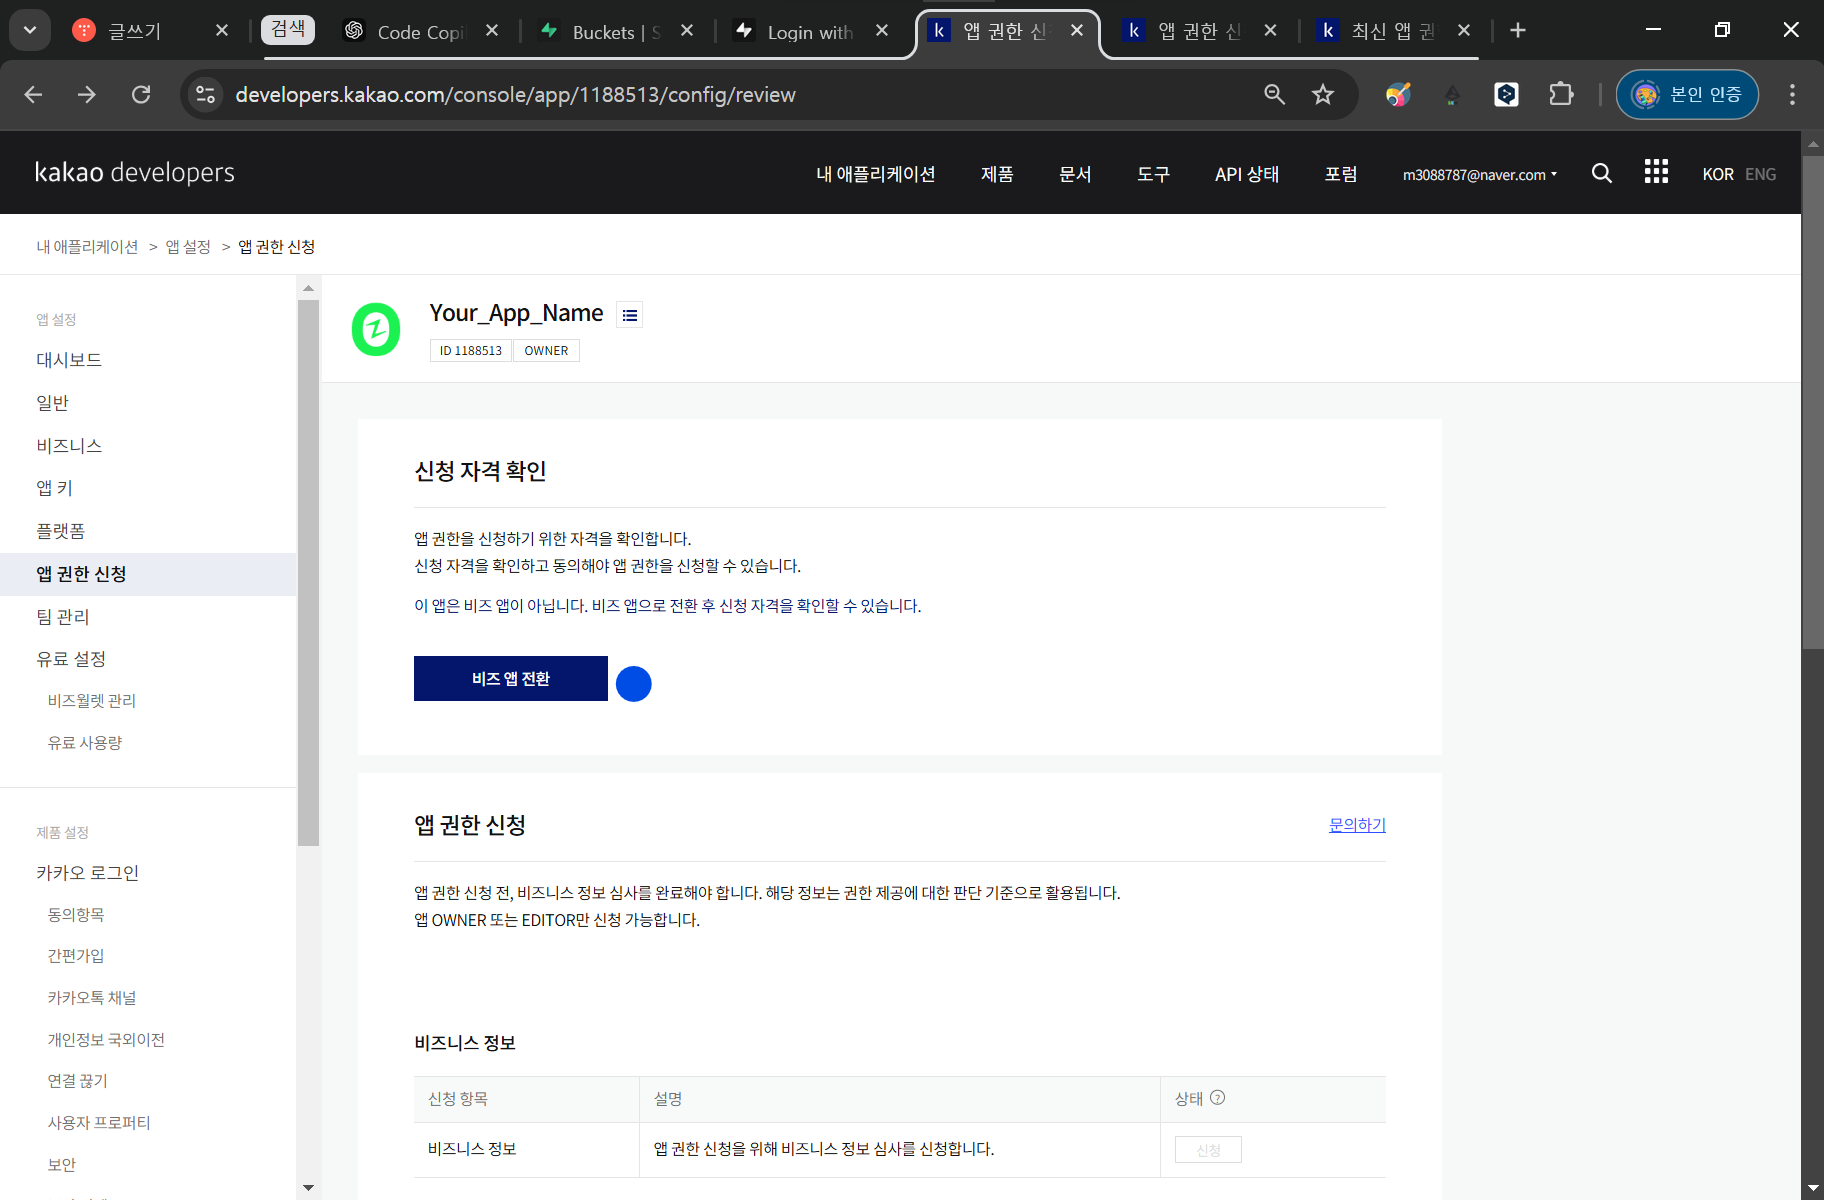Reload the current page
Image resolution: width=1824 pixels, height=1200 pixels.
click(x=141, y=94)
